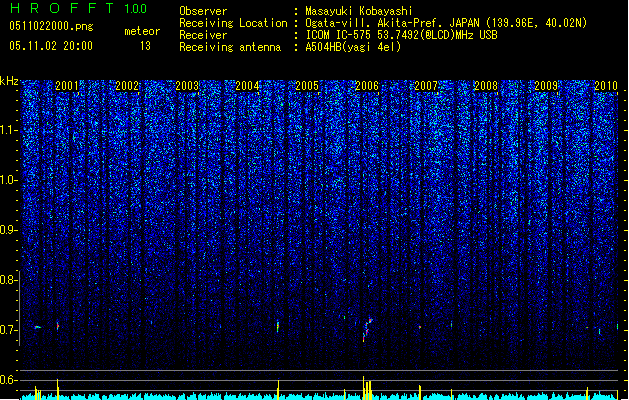Select observer name Masayuki Kobayashi
629x400 pixels.
[x=359, y=11]
